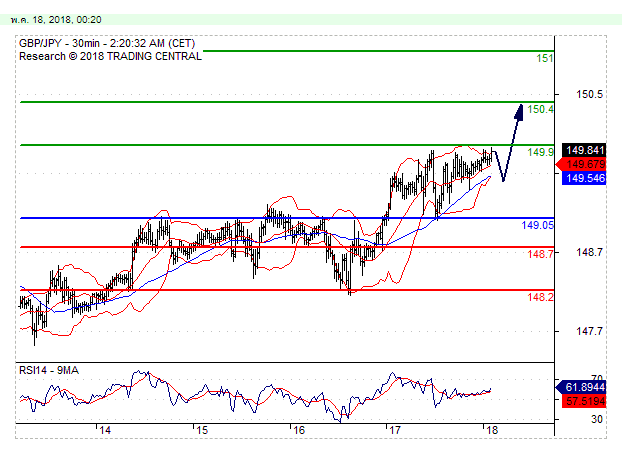Click the date axis label '16'

pos(299,430)
